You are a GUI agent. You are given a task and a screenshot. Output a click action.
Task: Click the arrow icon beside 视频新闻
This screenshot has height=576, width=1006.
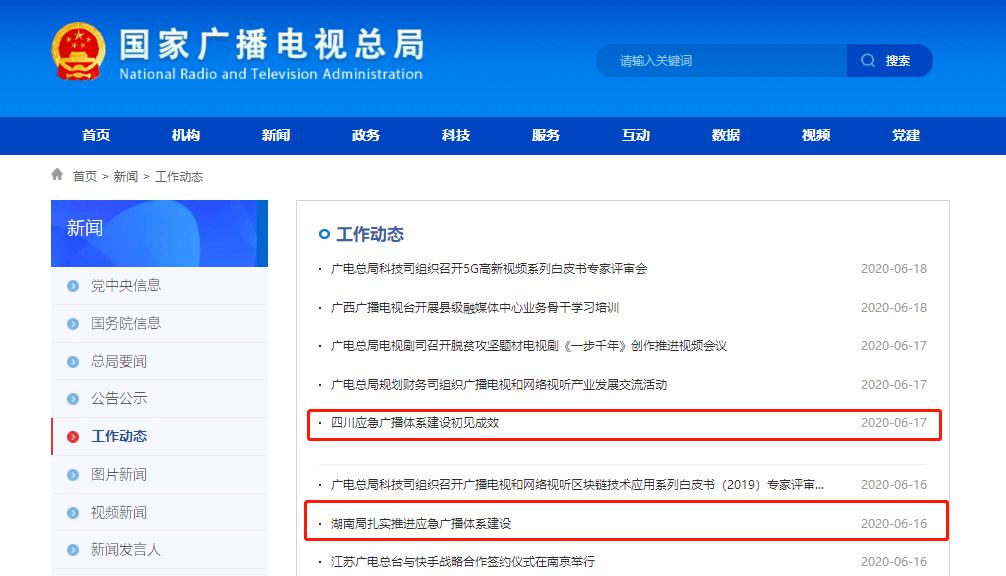(73, 512)
